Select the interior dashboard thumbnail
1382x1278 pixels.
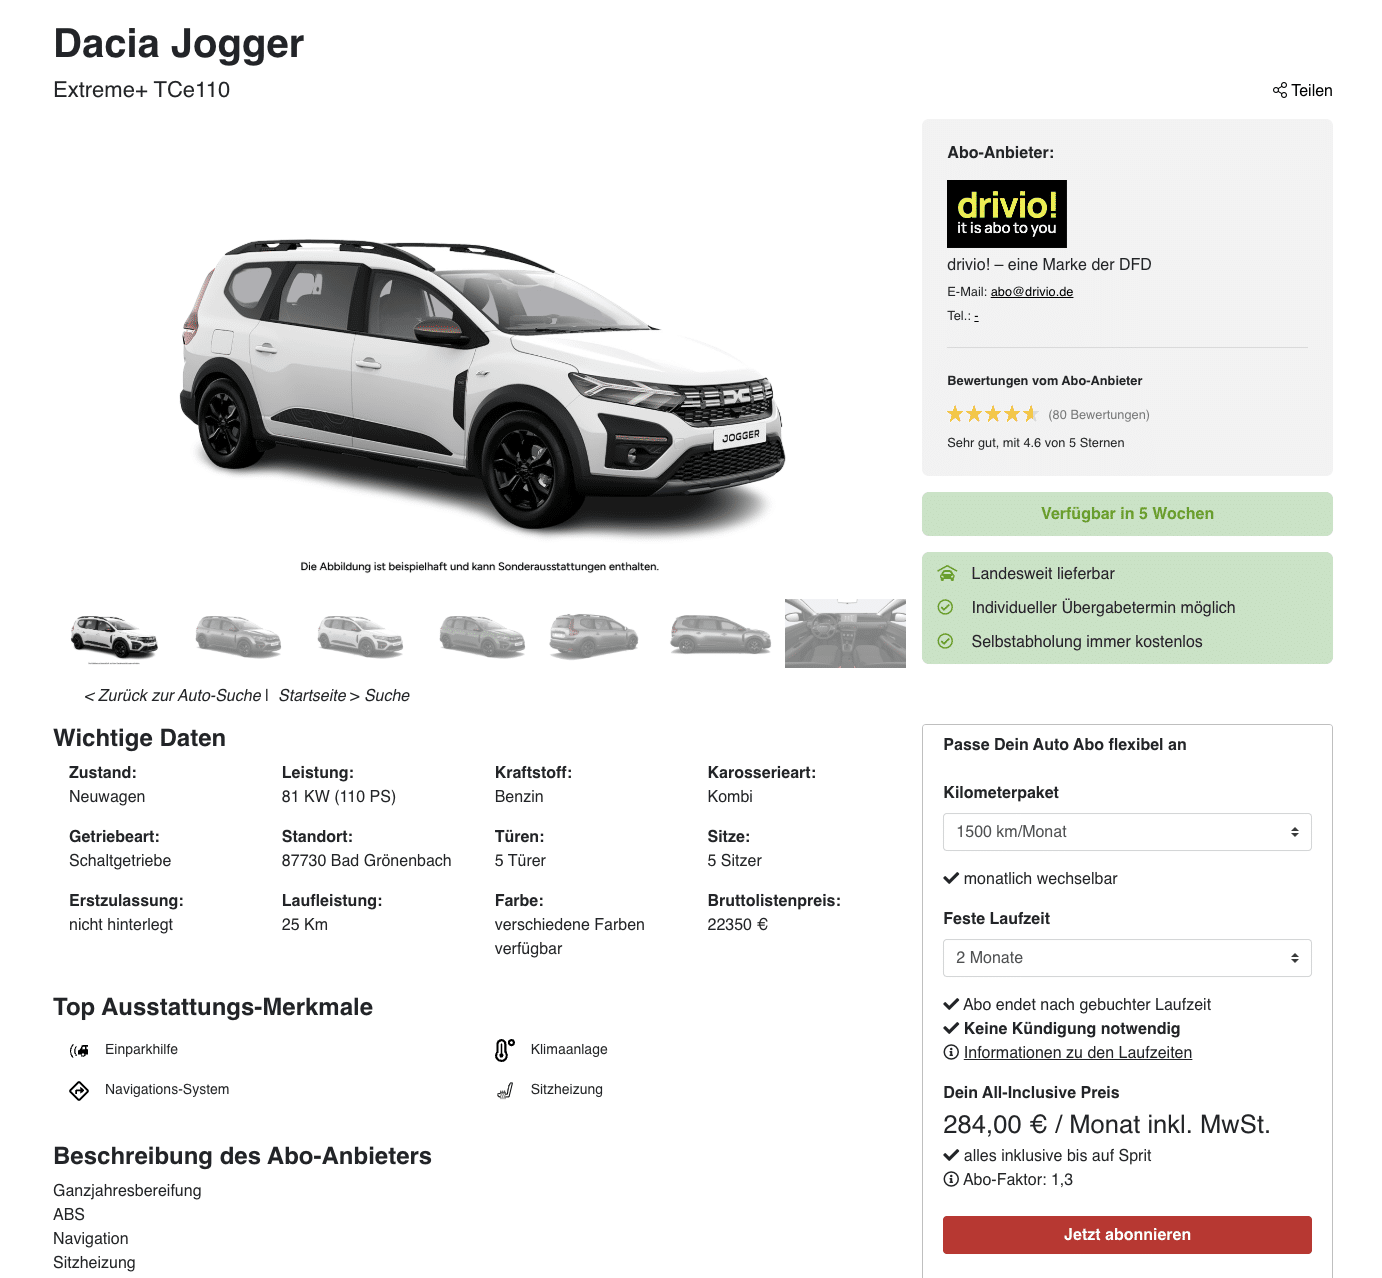pyautogui.click(x=845, y=634)
